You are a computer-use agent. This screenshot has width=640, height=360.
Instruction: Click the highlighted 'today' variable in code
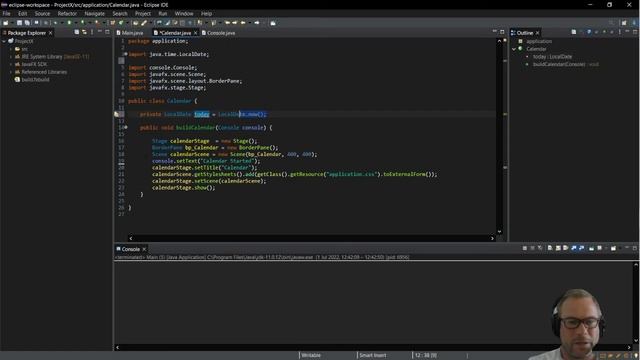click(202, 114)
